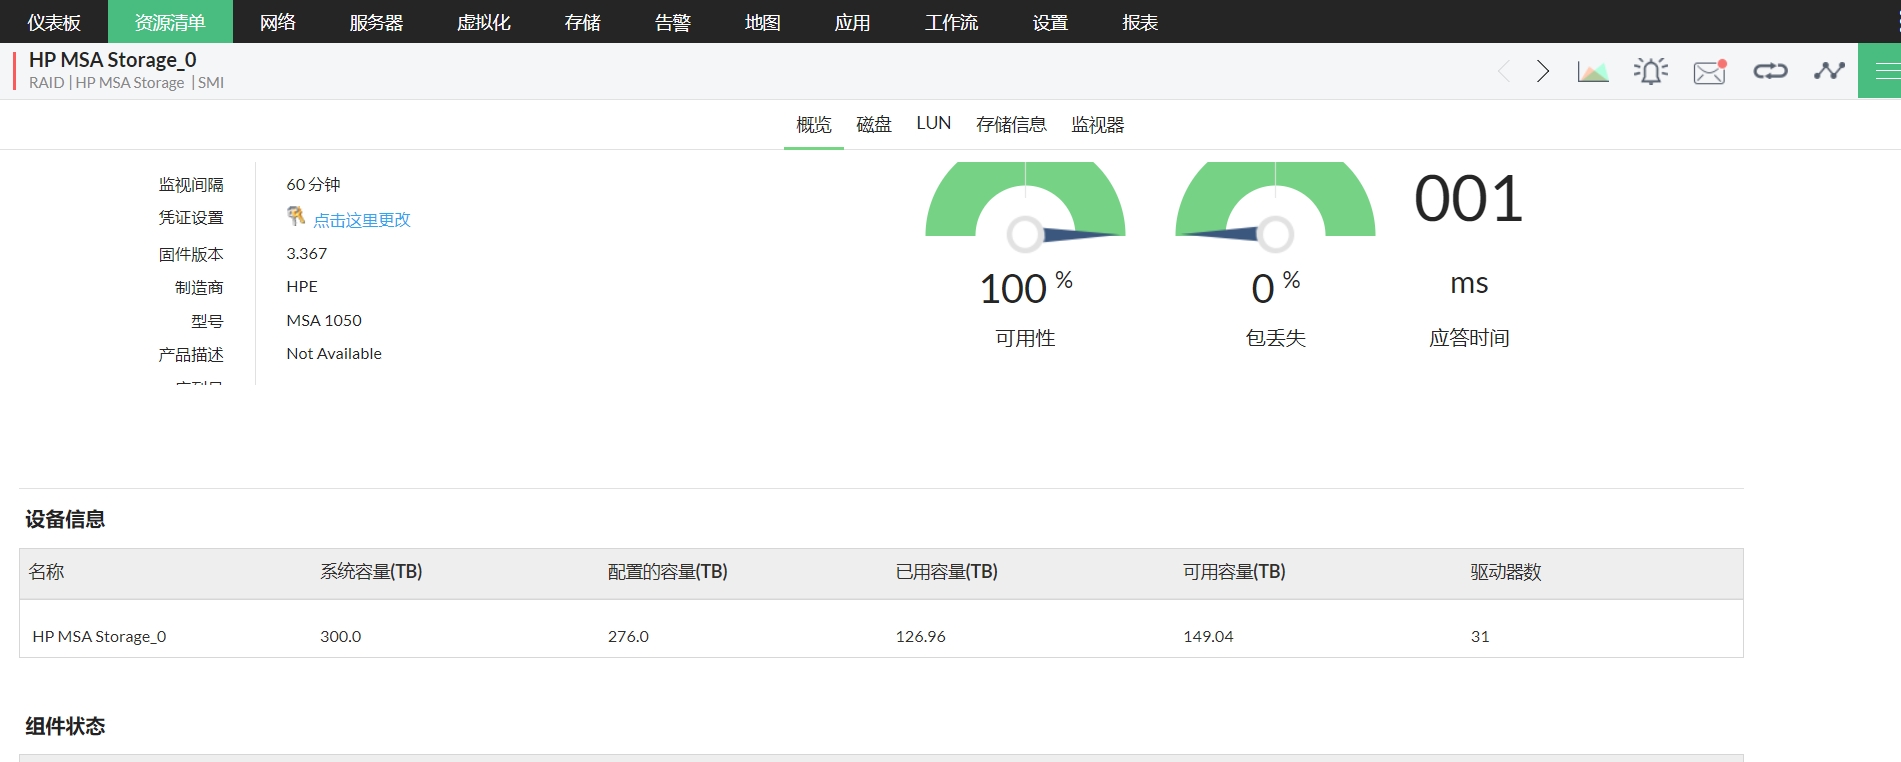Open the 工作流 menu
The width and height of the screenshot is (1901, 762).
tap(951, 22)
